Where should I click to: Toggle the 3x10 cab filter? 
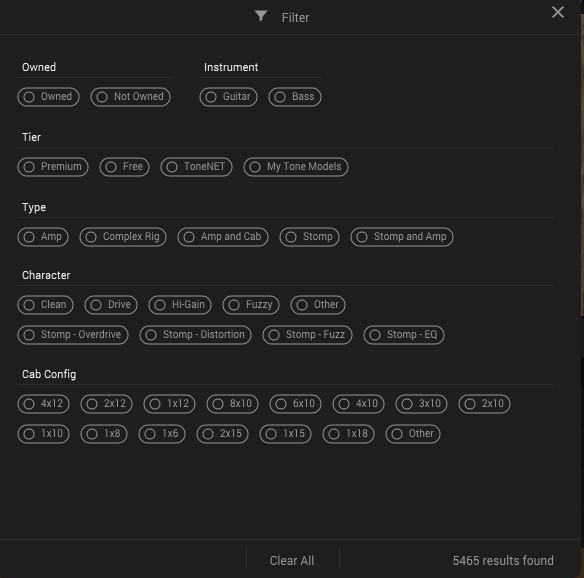point(421,404)
